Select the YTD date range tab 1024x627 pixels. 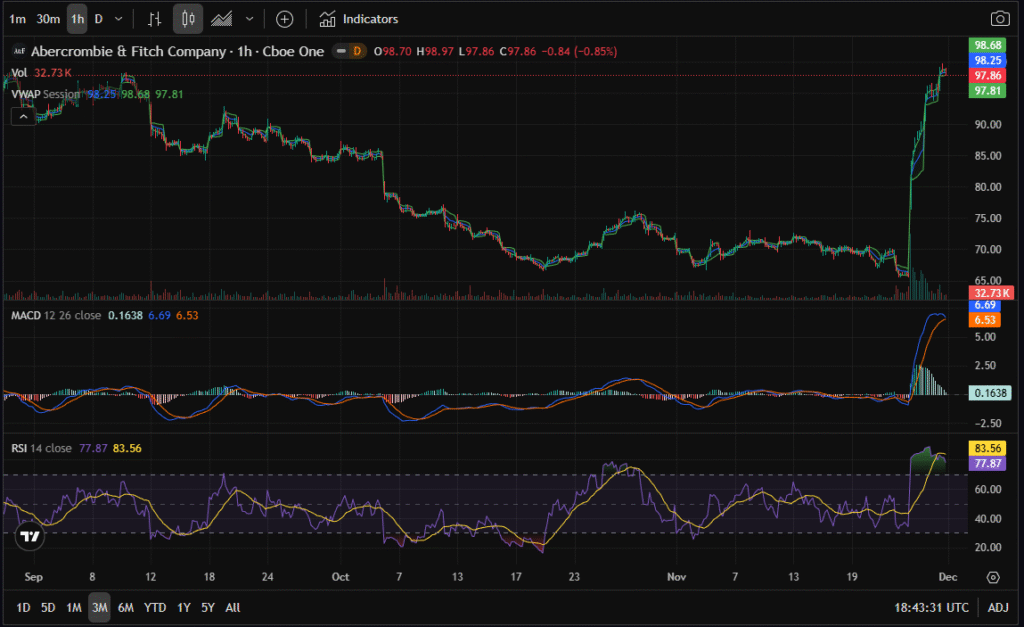155,607
